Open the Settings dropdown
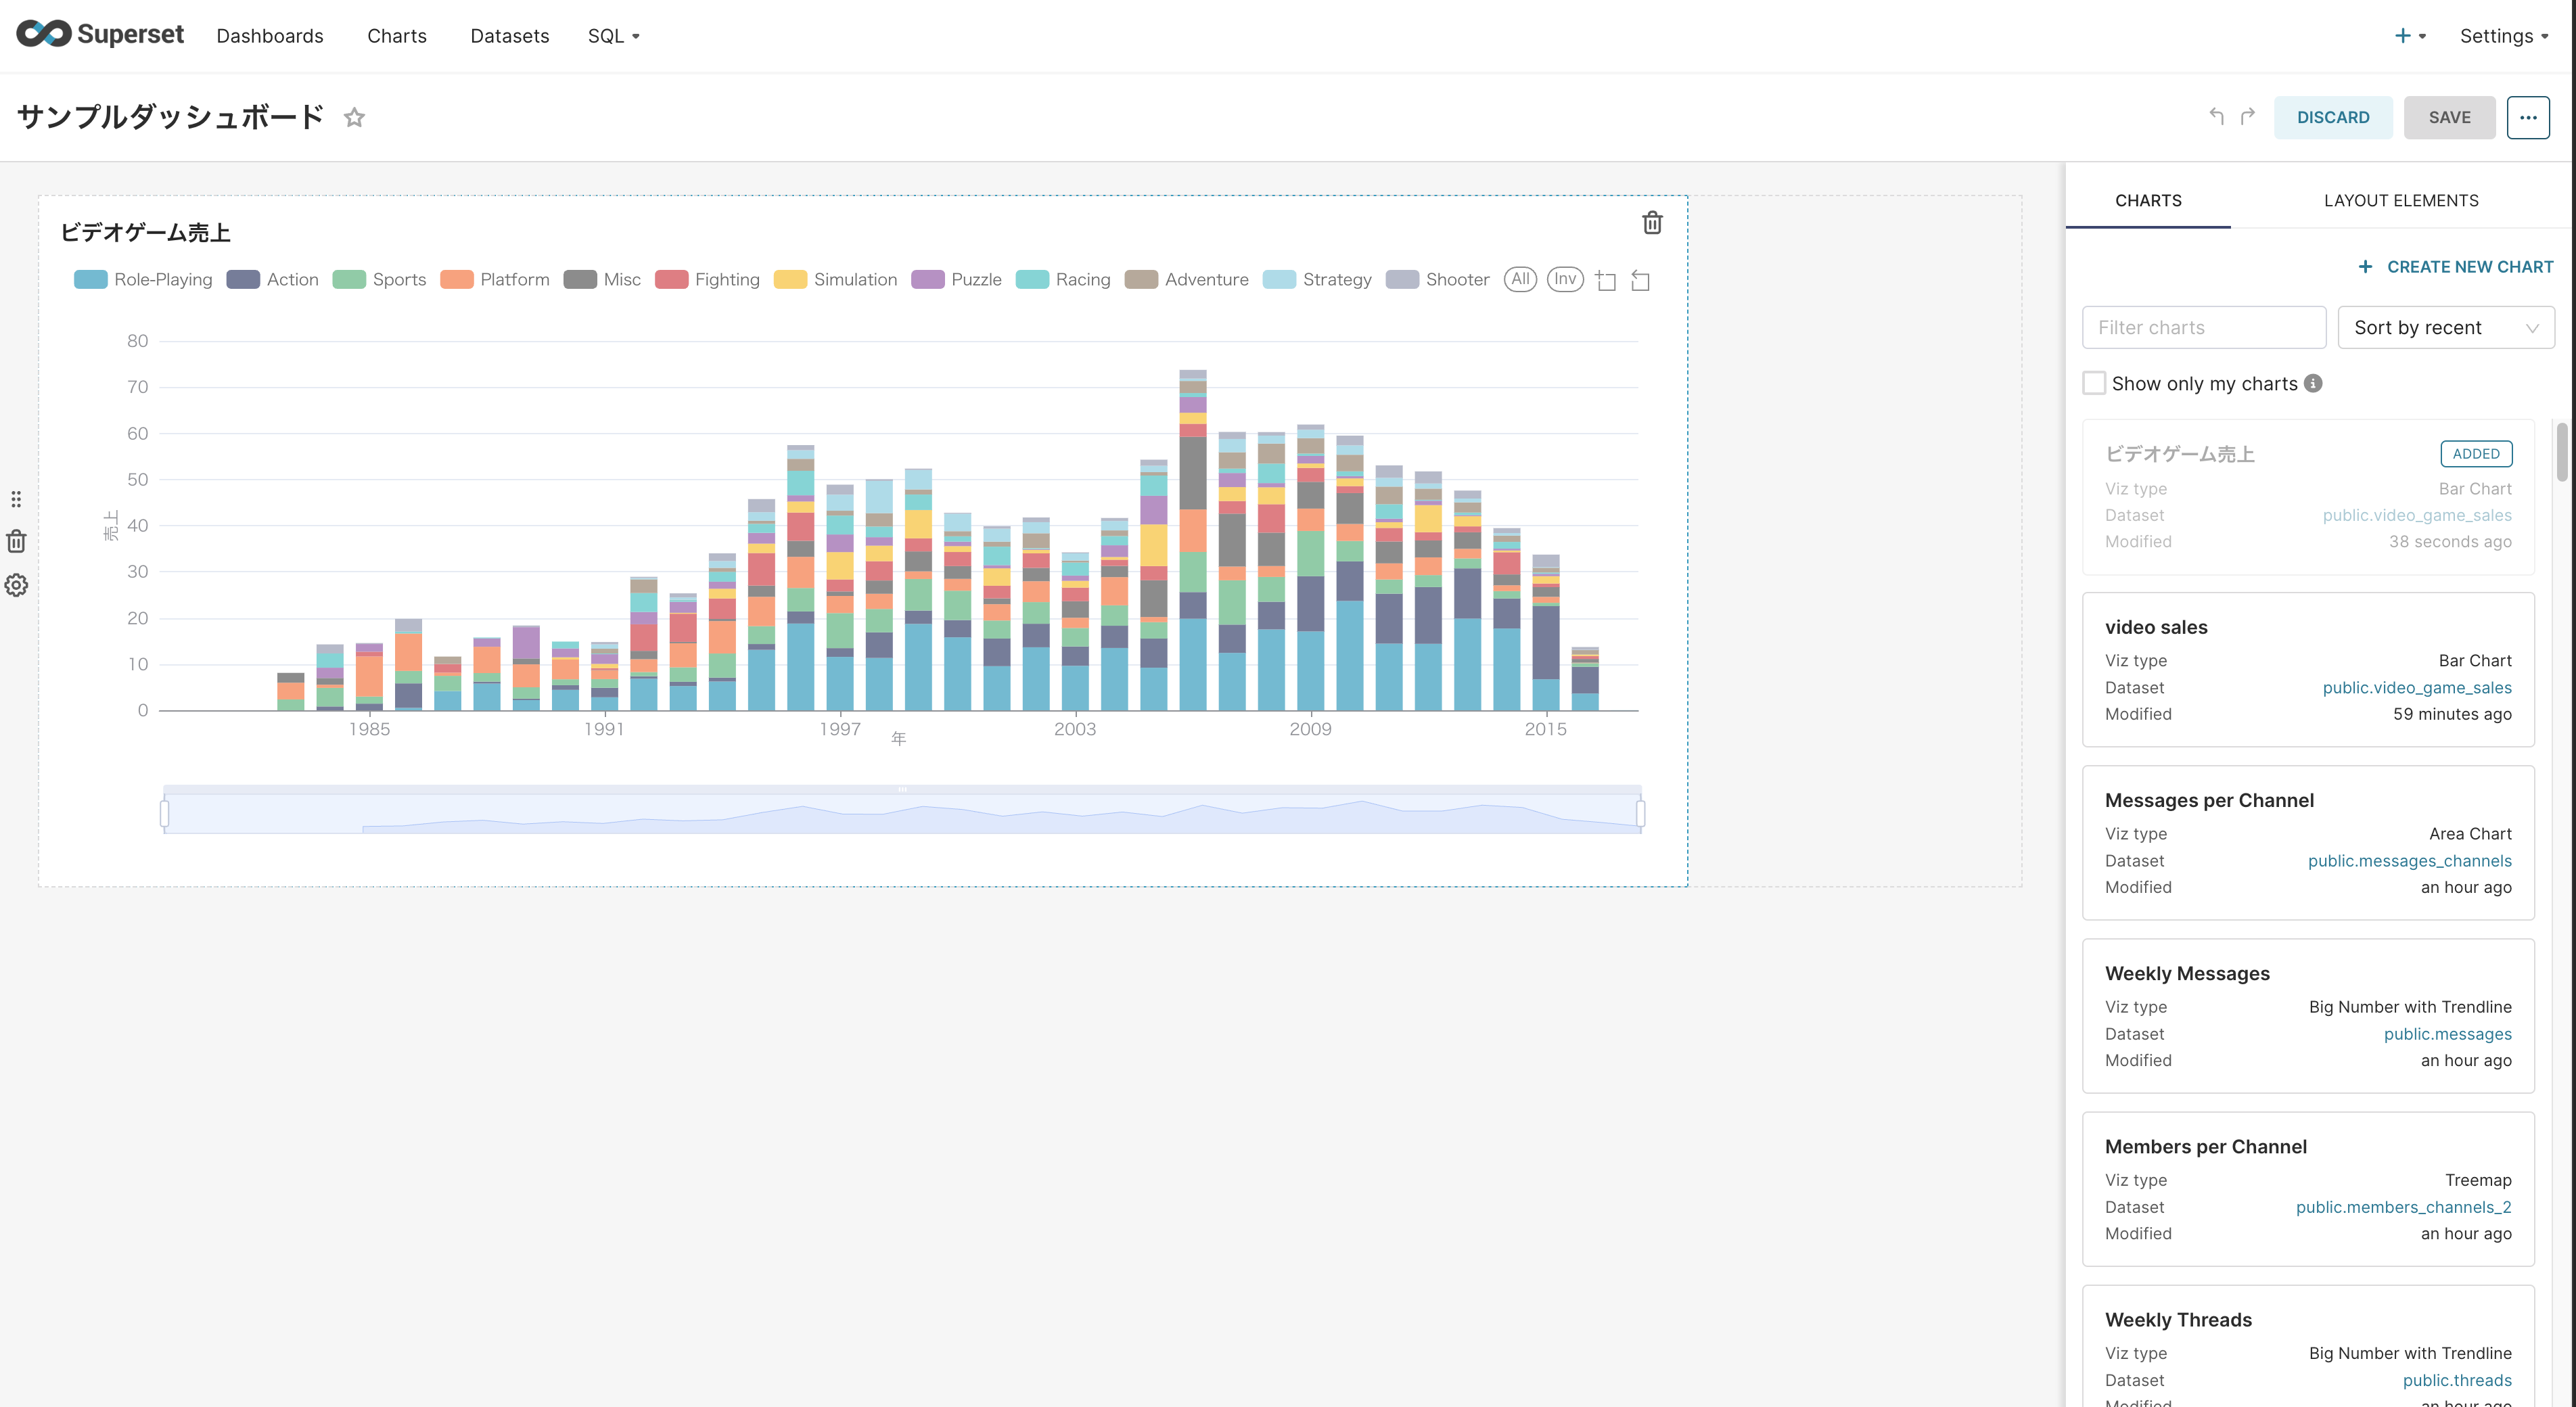This screenshot has height=1407, width=2576. click(x=2503, y=36)
